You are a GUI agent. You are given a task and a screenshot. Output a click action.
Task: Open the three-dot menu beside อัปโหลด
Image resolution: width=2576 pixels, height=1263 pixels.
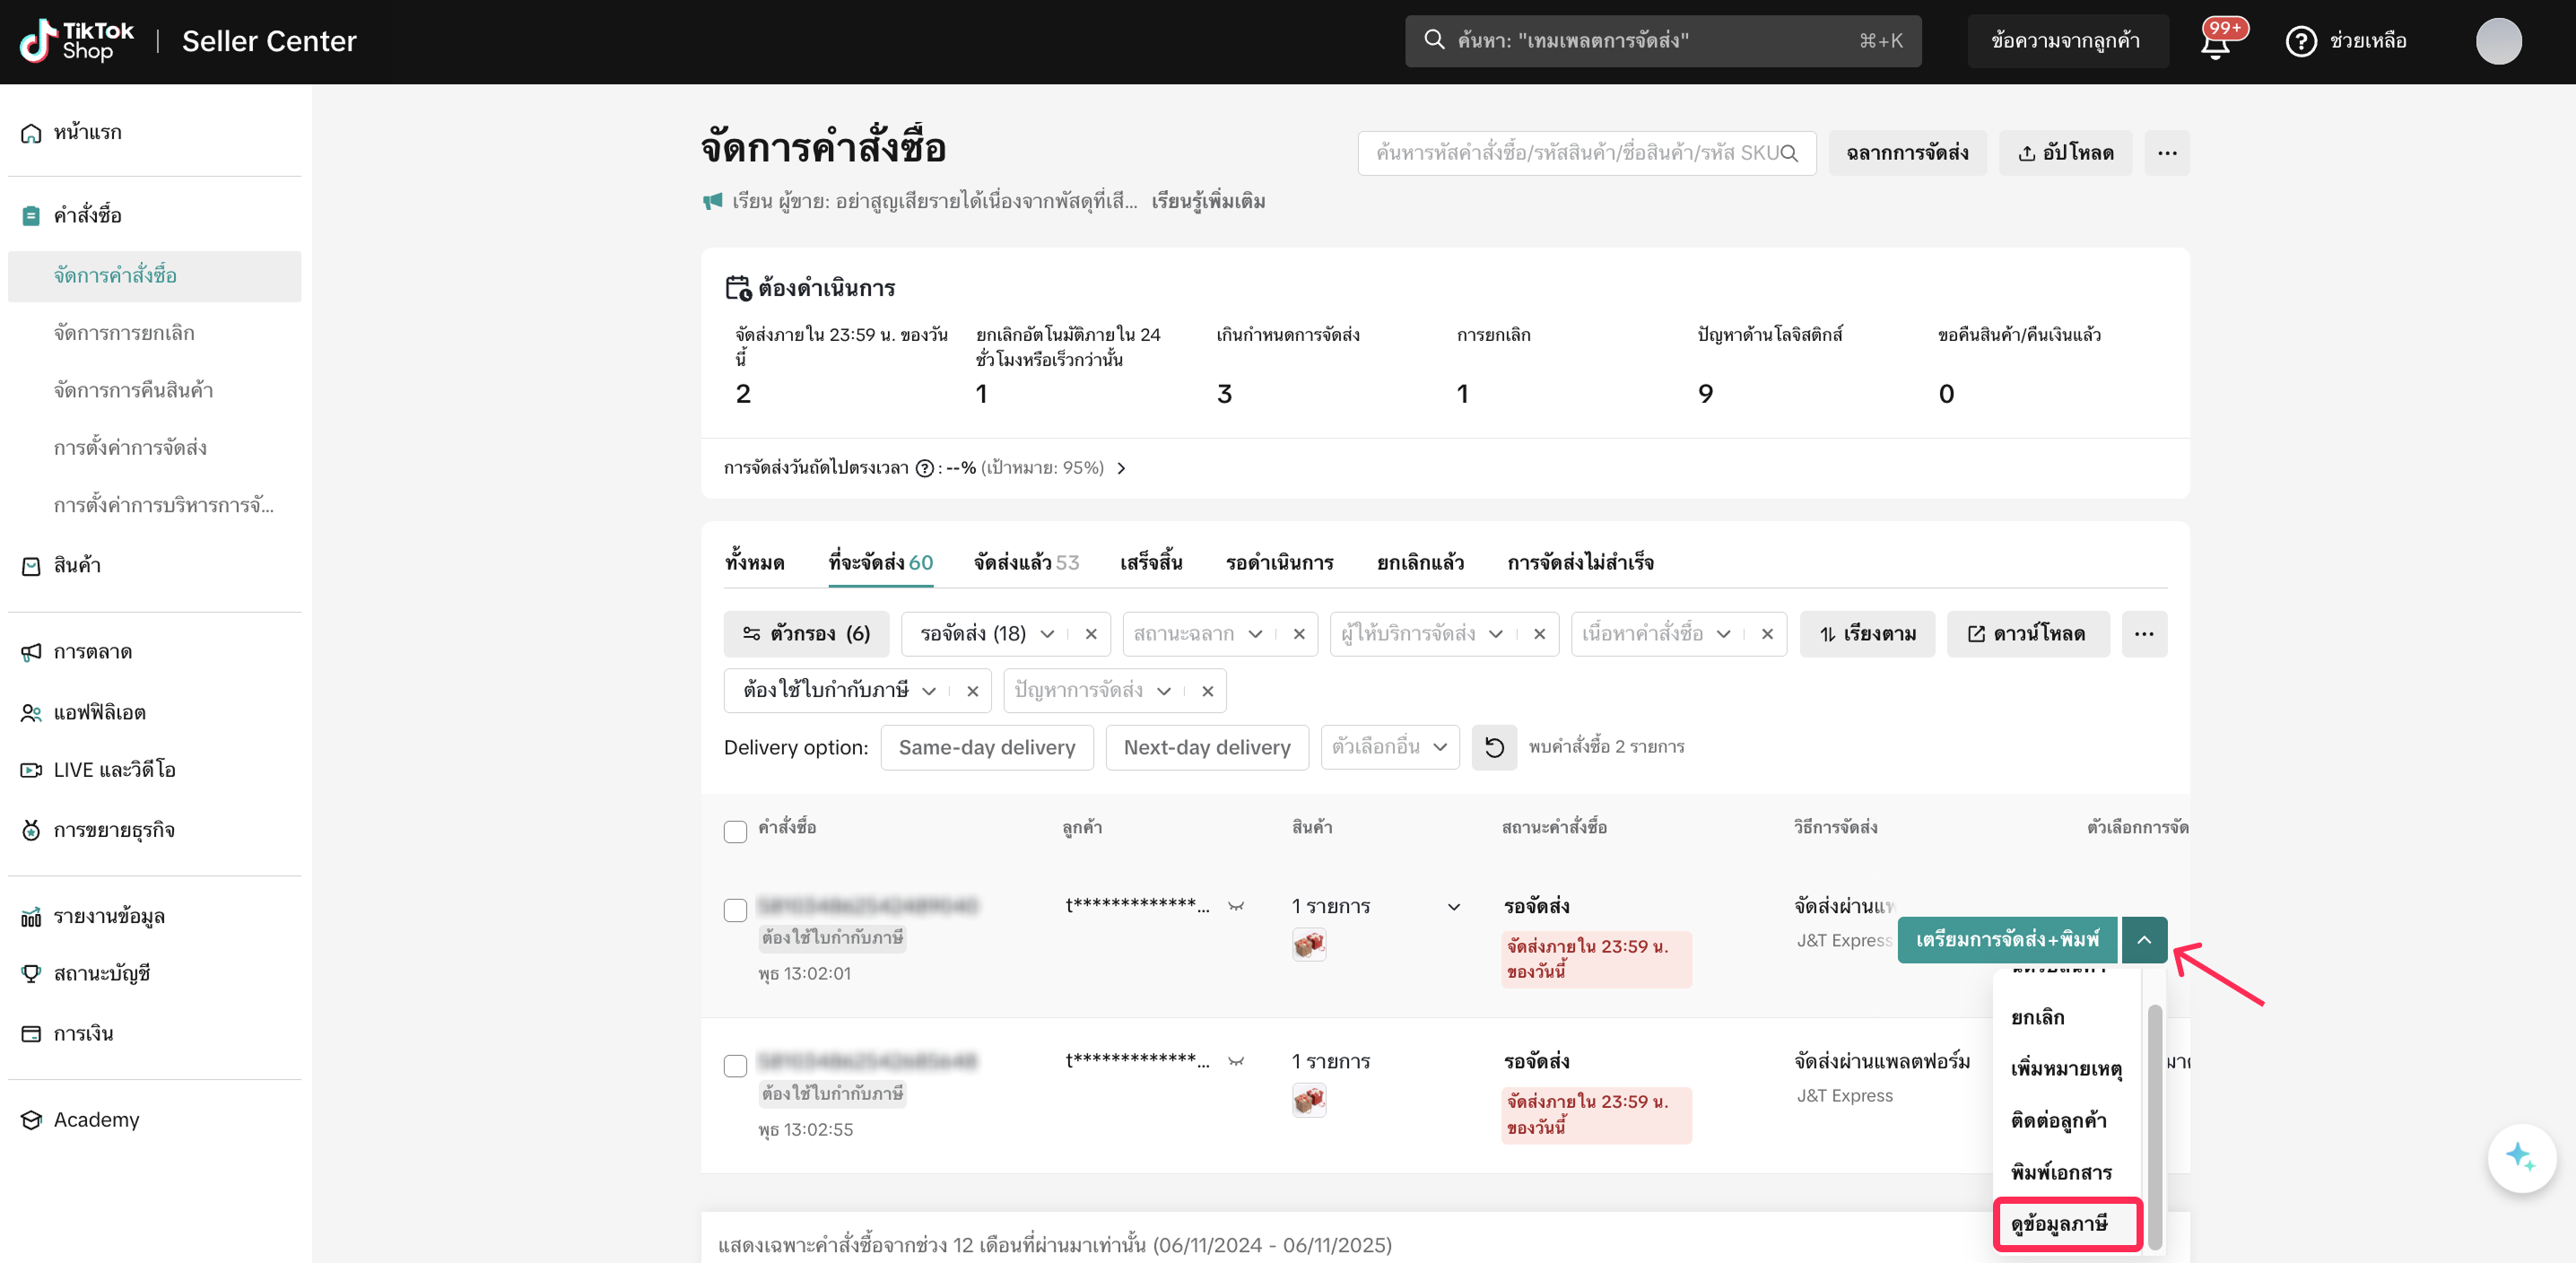pos(2167,153)
